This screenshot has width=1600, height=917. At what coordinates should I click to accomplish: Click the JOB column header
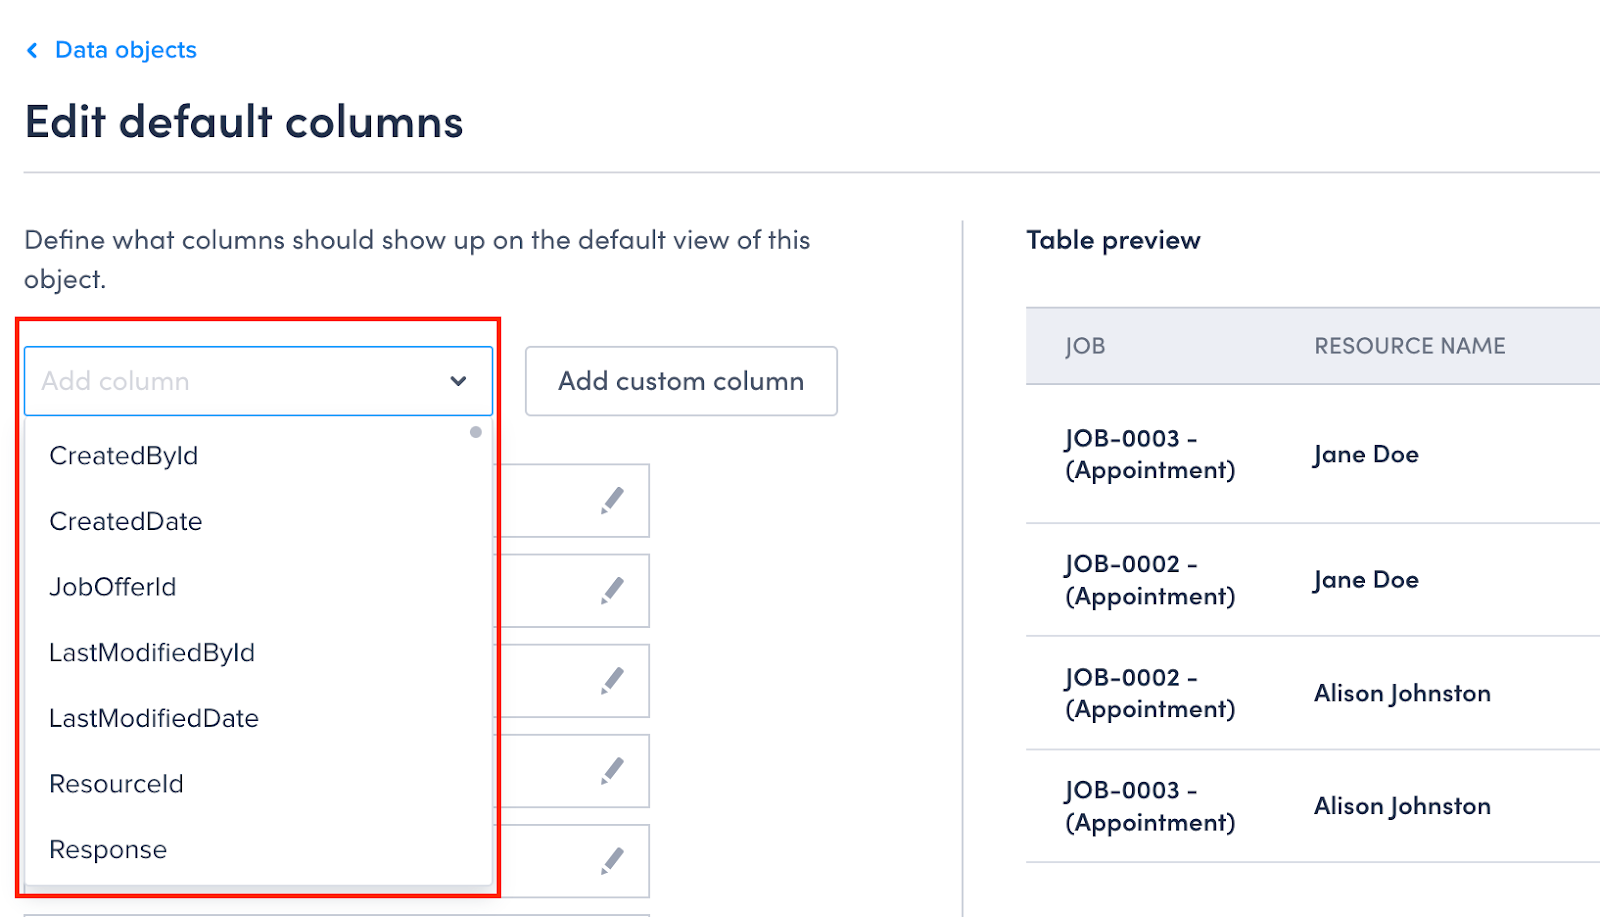coord(1085,346)
